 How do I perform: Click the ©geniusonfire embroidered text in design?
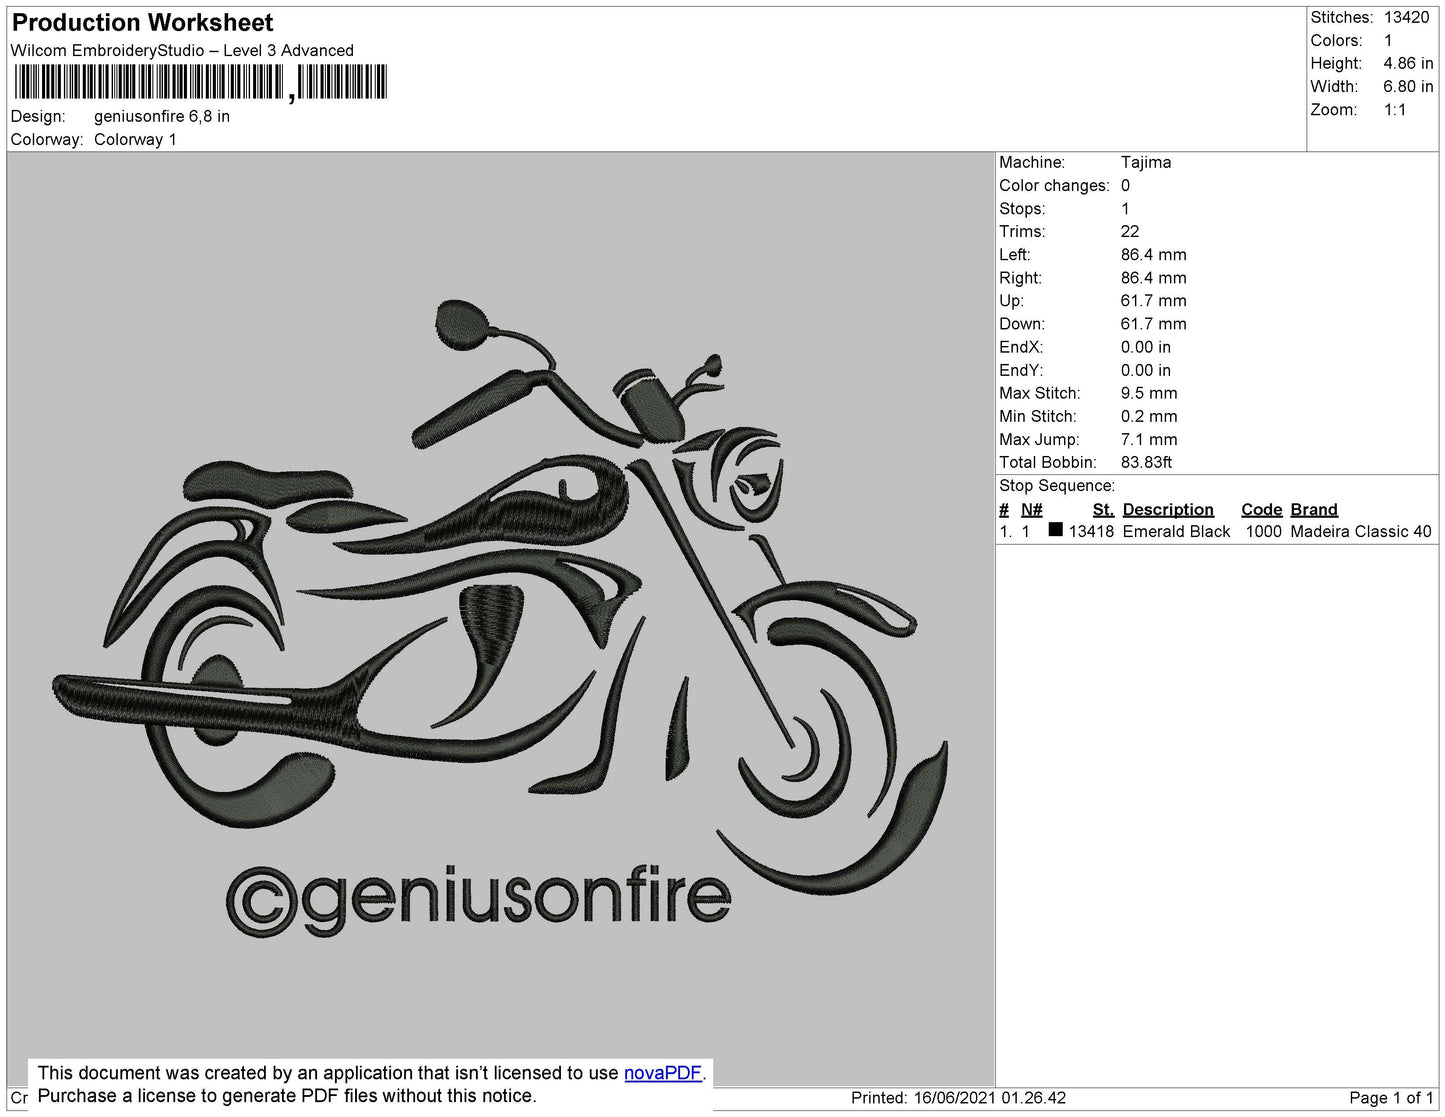point(478,900)
